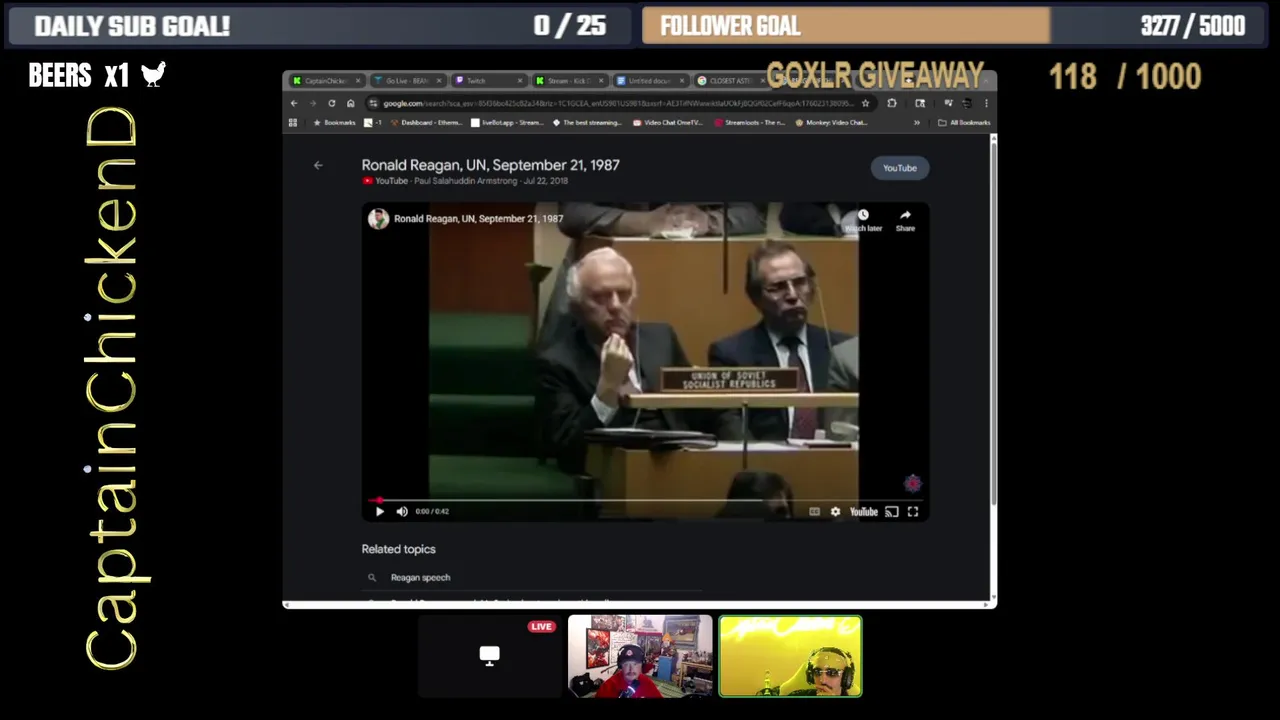Switch to the 'Go Live - BEAM' tab
This screenshot has height=720, width=1280.
coord(406,81)
